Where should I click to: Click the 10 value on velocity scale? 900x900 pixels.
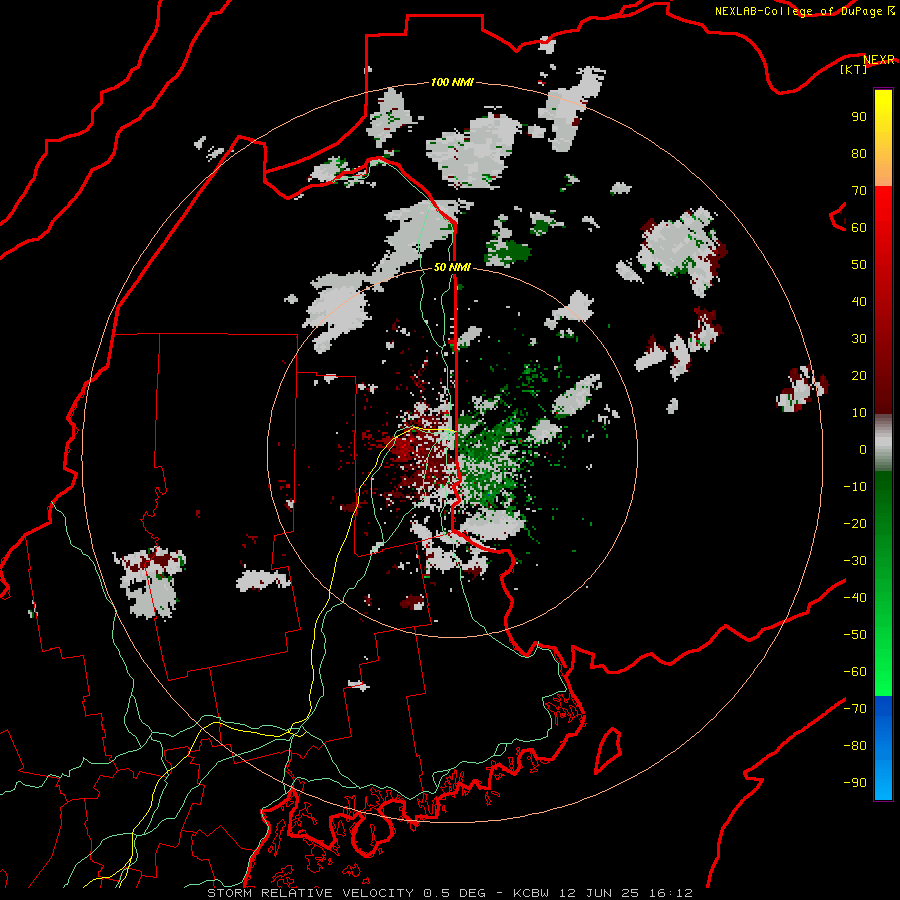(x=859, y=413)
